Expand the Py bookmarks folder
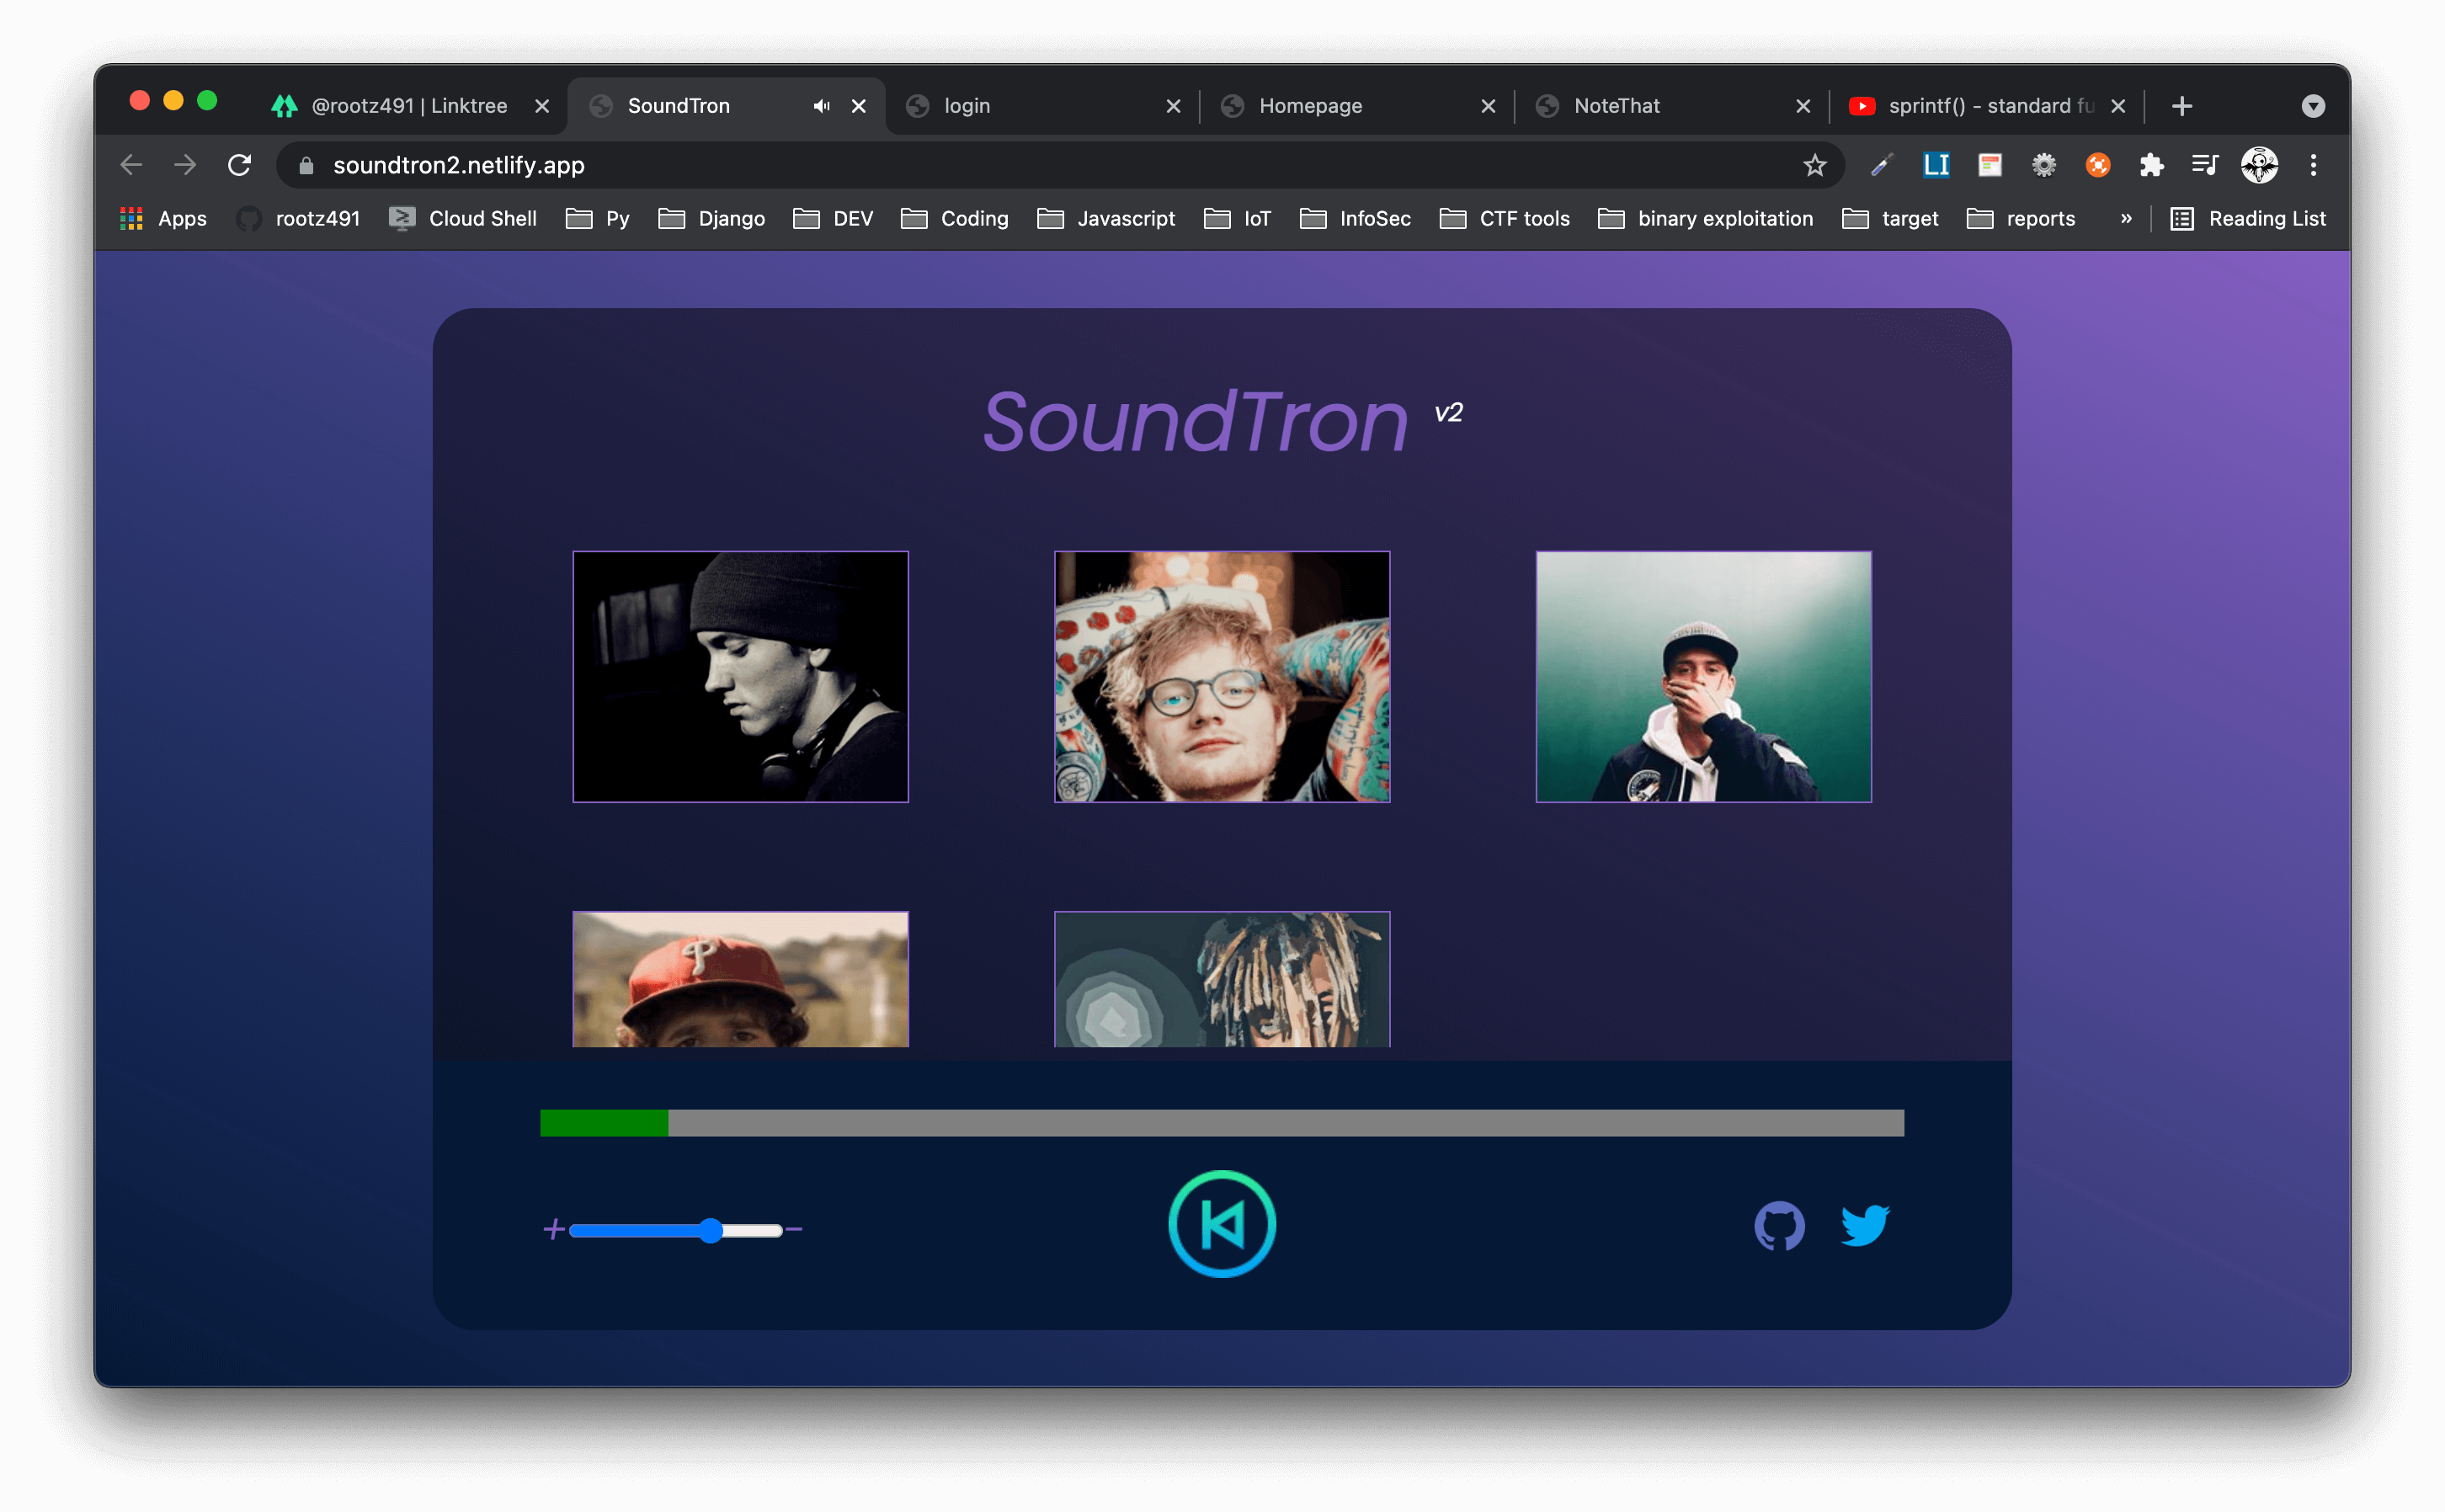The width and height of the screenshot is (2445, 1512). pyautogui.click(x=597, y=218)
